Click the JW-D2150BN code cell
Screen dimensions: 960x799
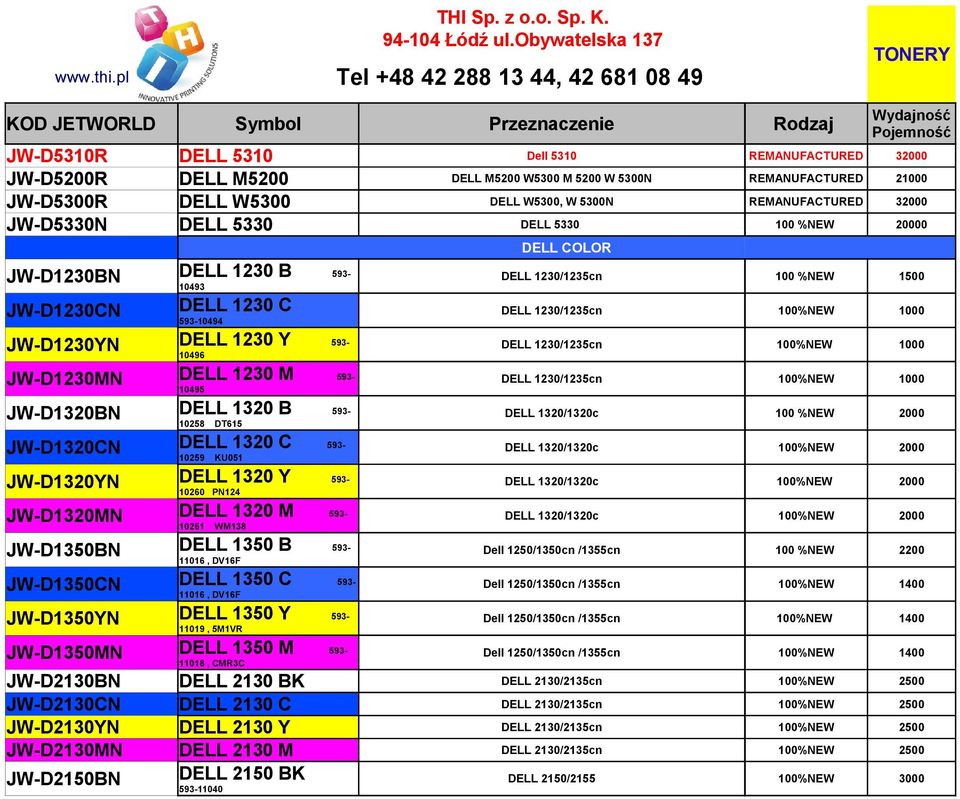[91, 779]
